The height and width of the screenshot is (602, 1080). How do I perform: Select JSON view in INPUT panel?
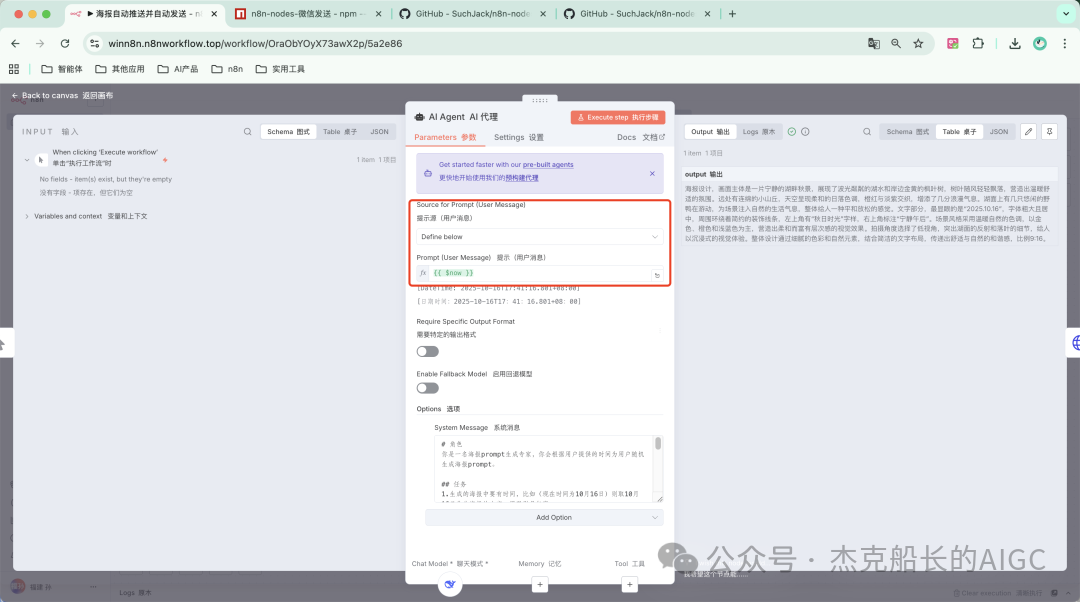(380, 132)
